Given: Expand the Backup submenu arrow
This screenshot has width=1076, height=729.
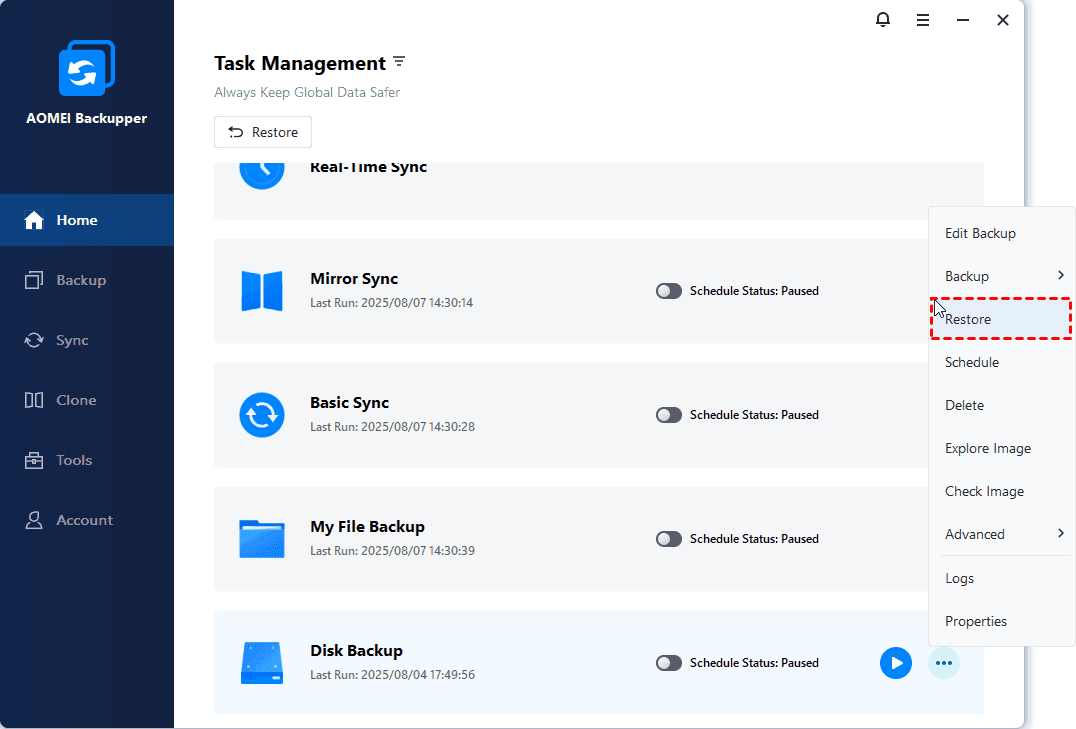Looking at the screenshot, I should coord(1061,275).
